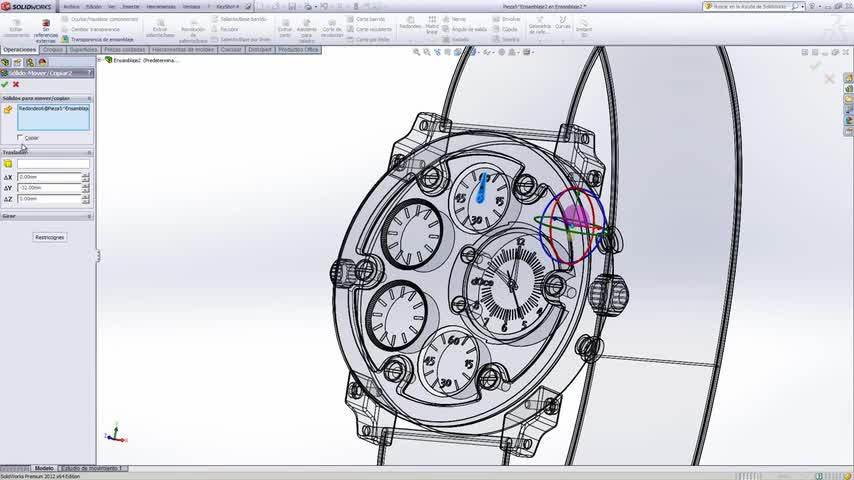Click inside the ΔY value field
The width and height of the screenshot is (854, 480).
pos(49,187)
